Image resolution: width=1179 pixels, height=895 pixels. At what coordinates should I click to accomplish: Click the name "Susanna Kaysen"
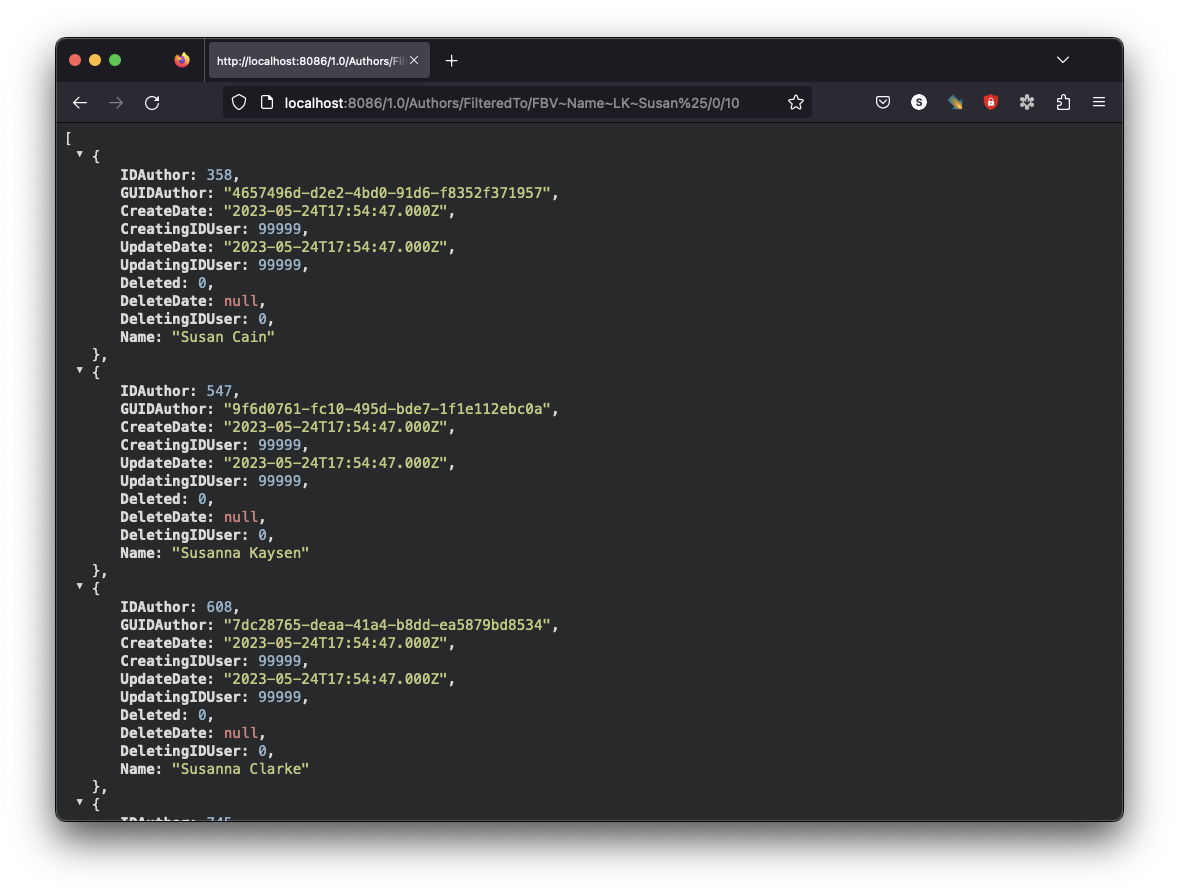pyautogui.click(x=241, y=553)
